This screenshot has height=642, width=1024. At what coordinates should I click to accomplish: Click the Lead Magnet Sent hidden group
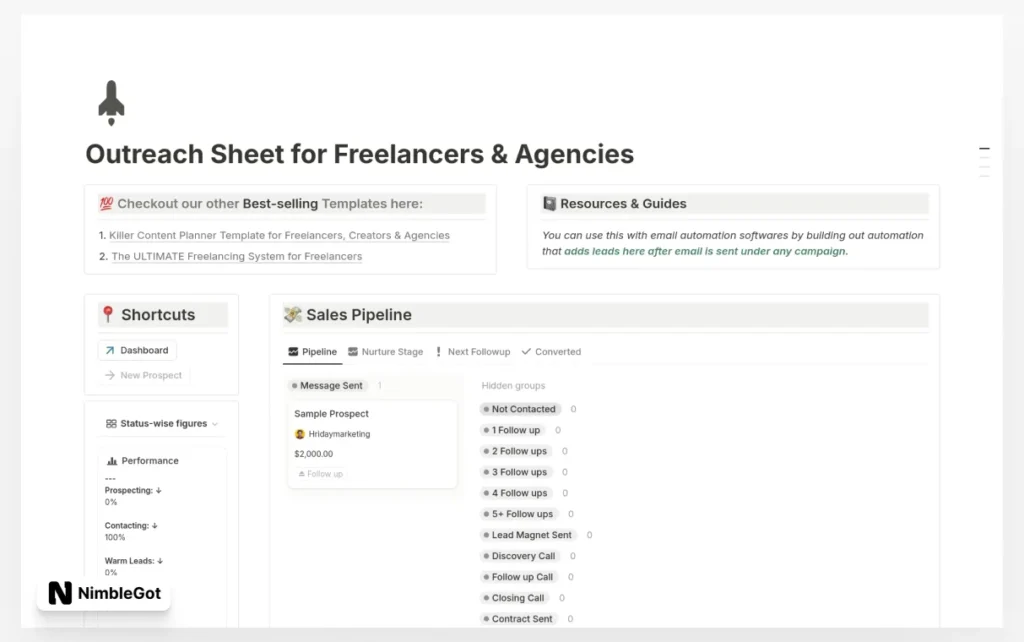coord(528,534)
